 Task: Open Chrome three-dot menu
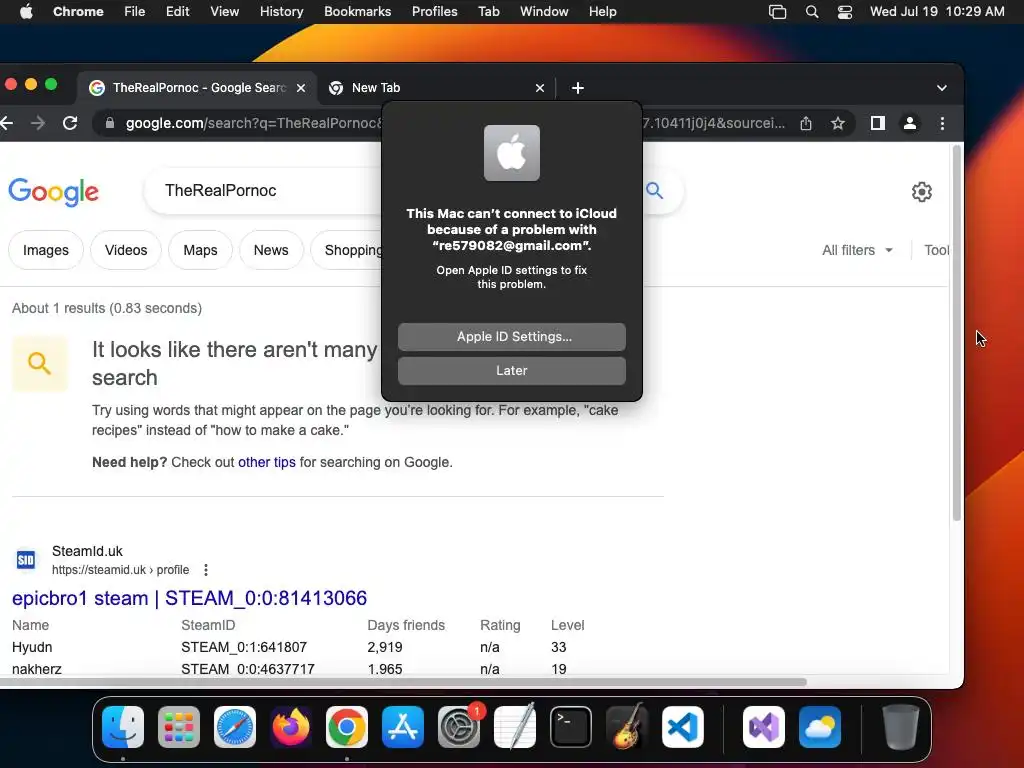942,123
